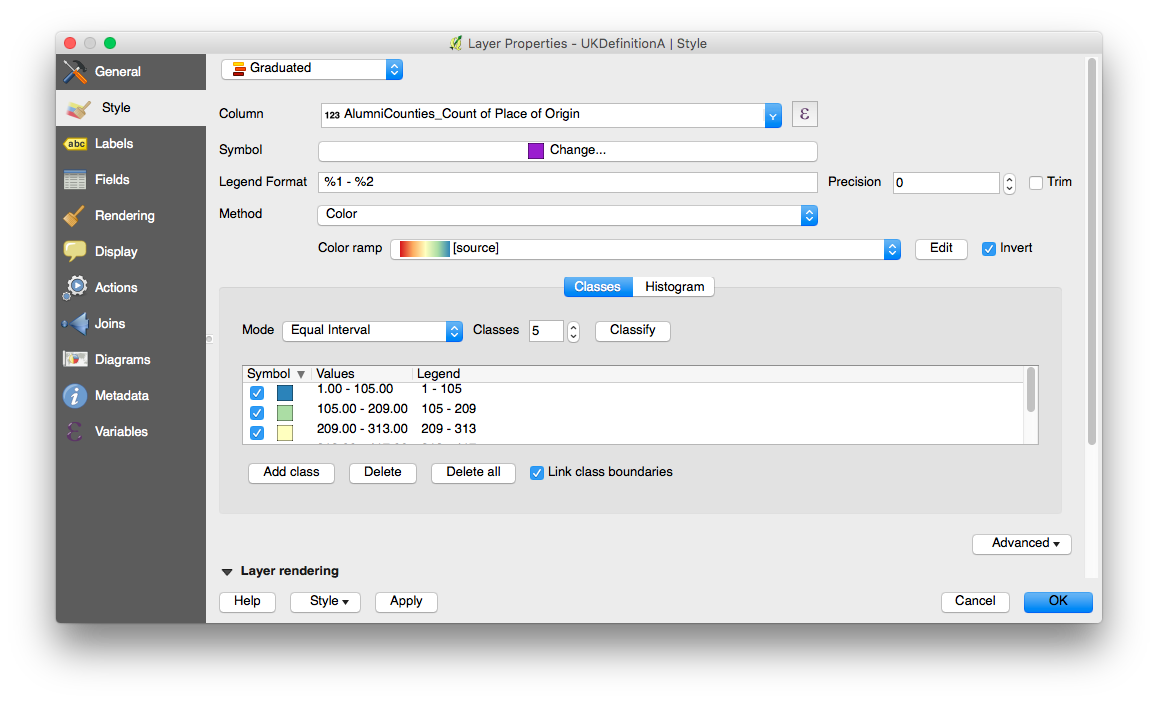Switch to the Histogram tab
This screenshot has width=1158, height=703.
click(673, 286)
